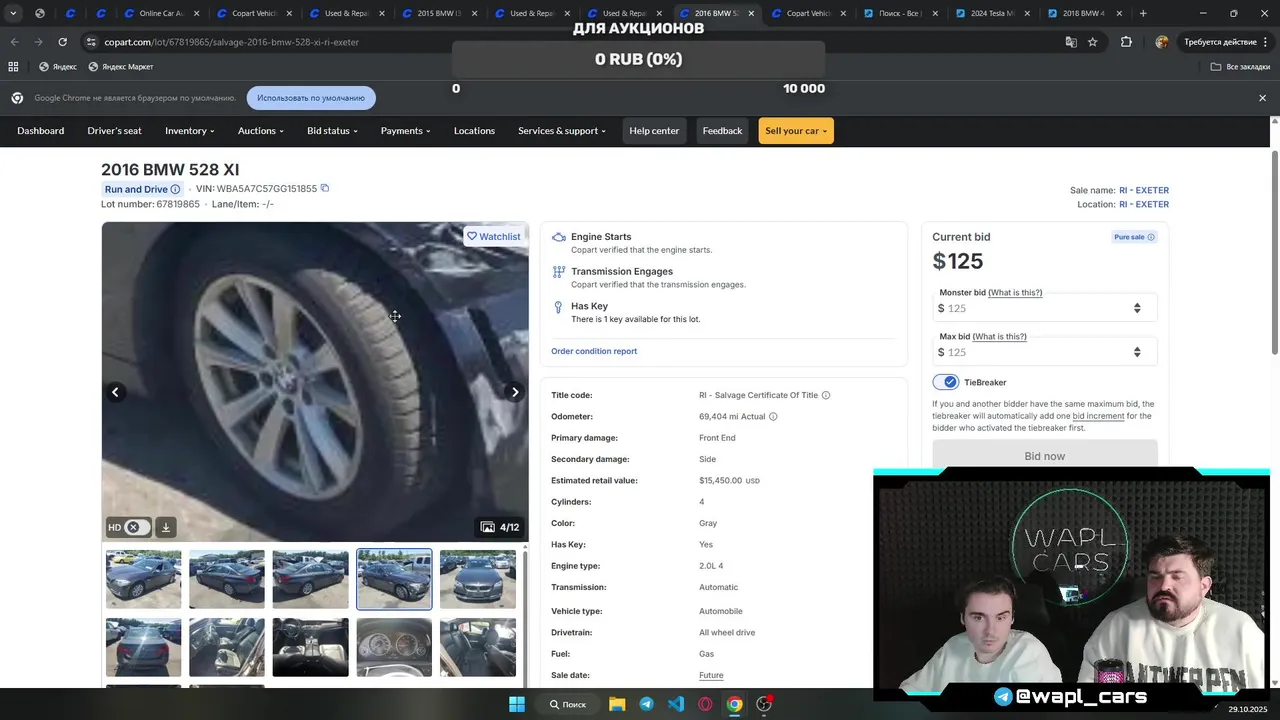Expand the Sell your car dropdown

(x=796, y=131)
